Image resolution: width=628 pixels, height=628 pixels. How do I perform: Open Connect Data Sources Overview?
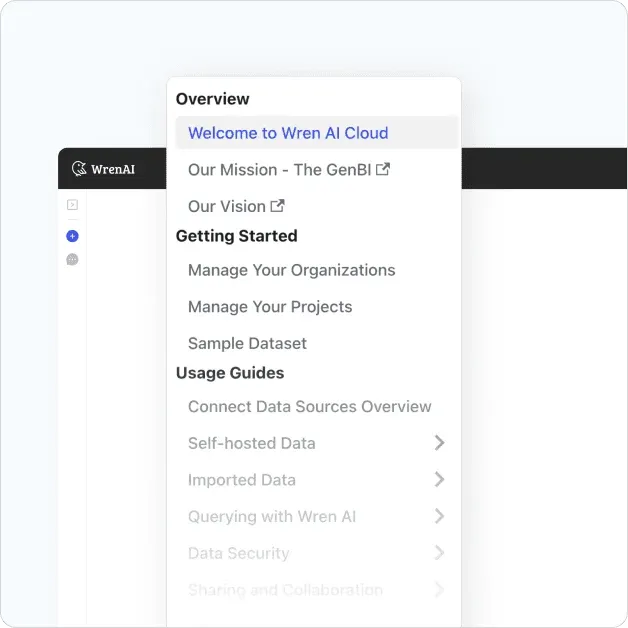(x=309, y=407)
